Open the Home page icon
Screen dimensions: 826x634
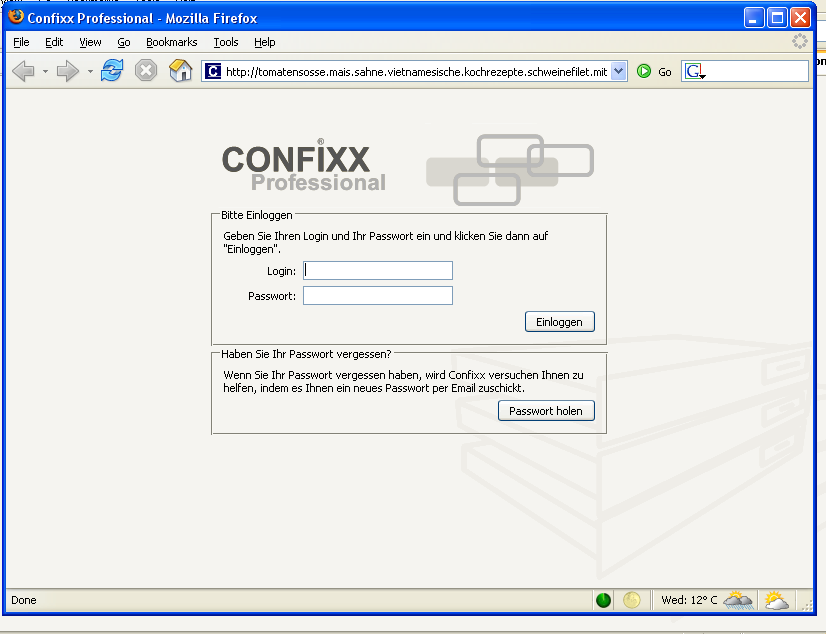(180, 71)
